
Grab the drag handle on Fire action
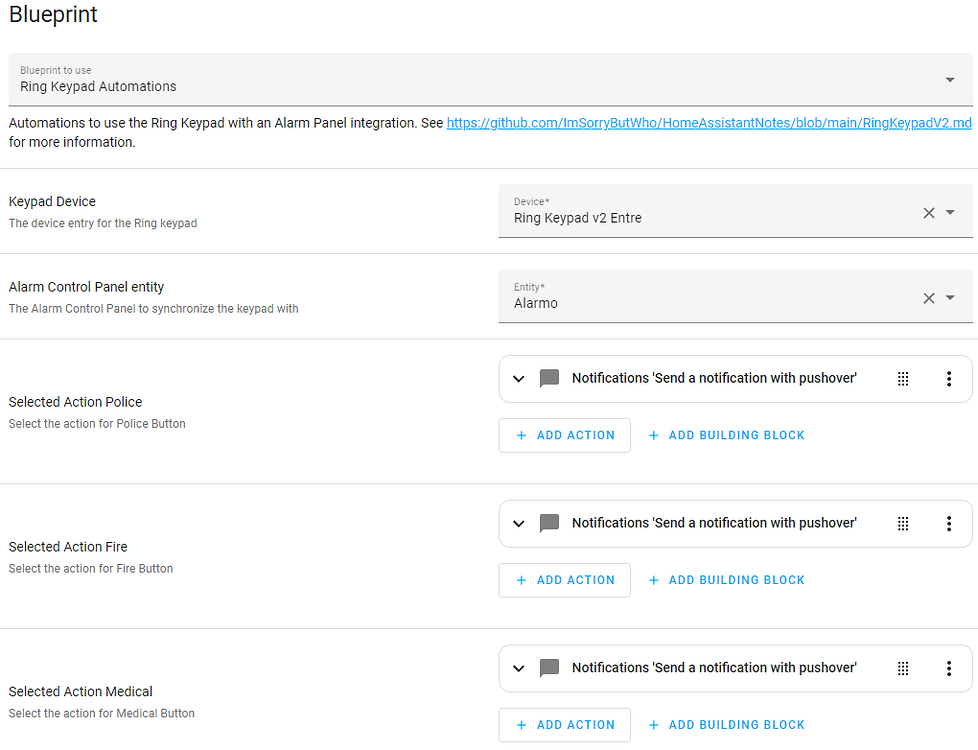tap(903, 524)
